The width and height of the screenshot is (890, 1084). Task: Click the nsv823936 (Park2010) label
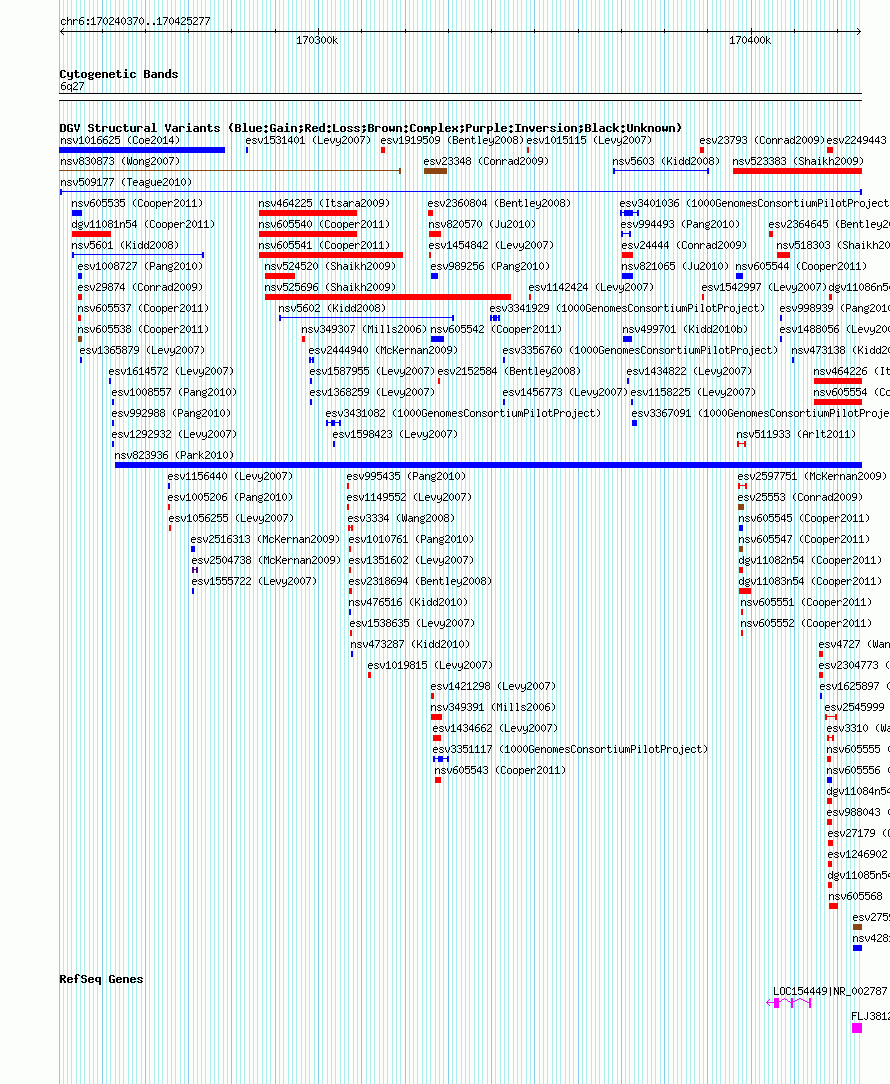click(174, 456)
